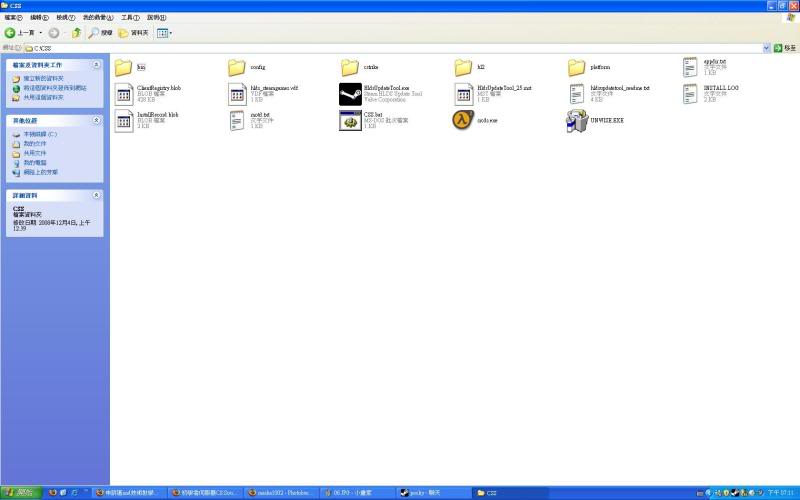Open the 工具 menu

click(x=130, y=17)
